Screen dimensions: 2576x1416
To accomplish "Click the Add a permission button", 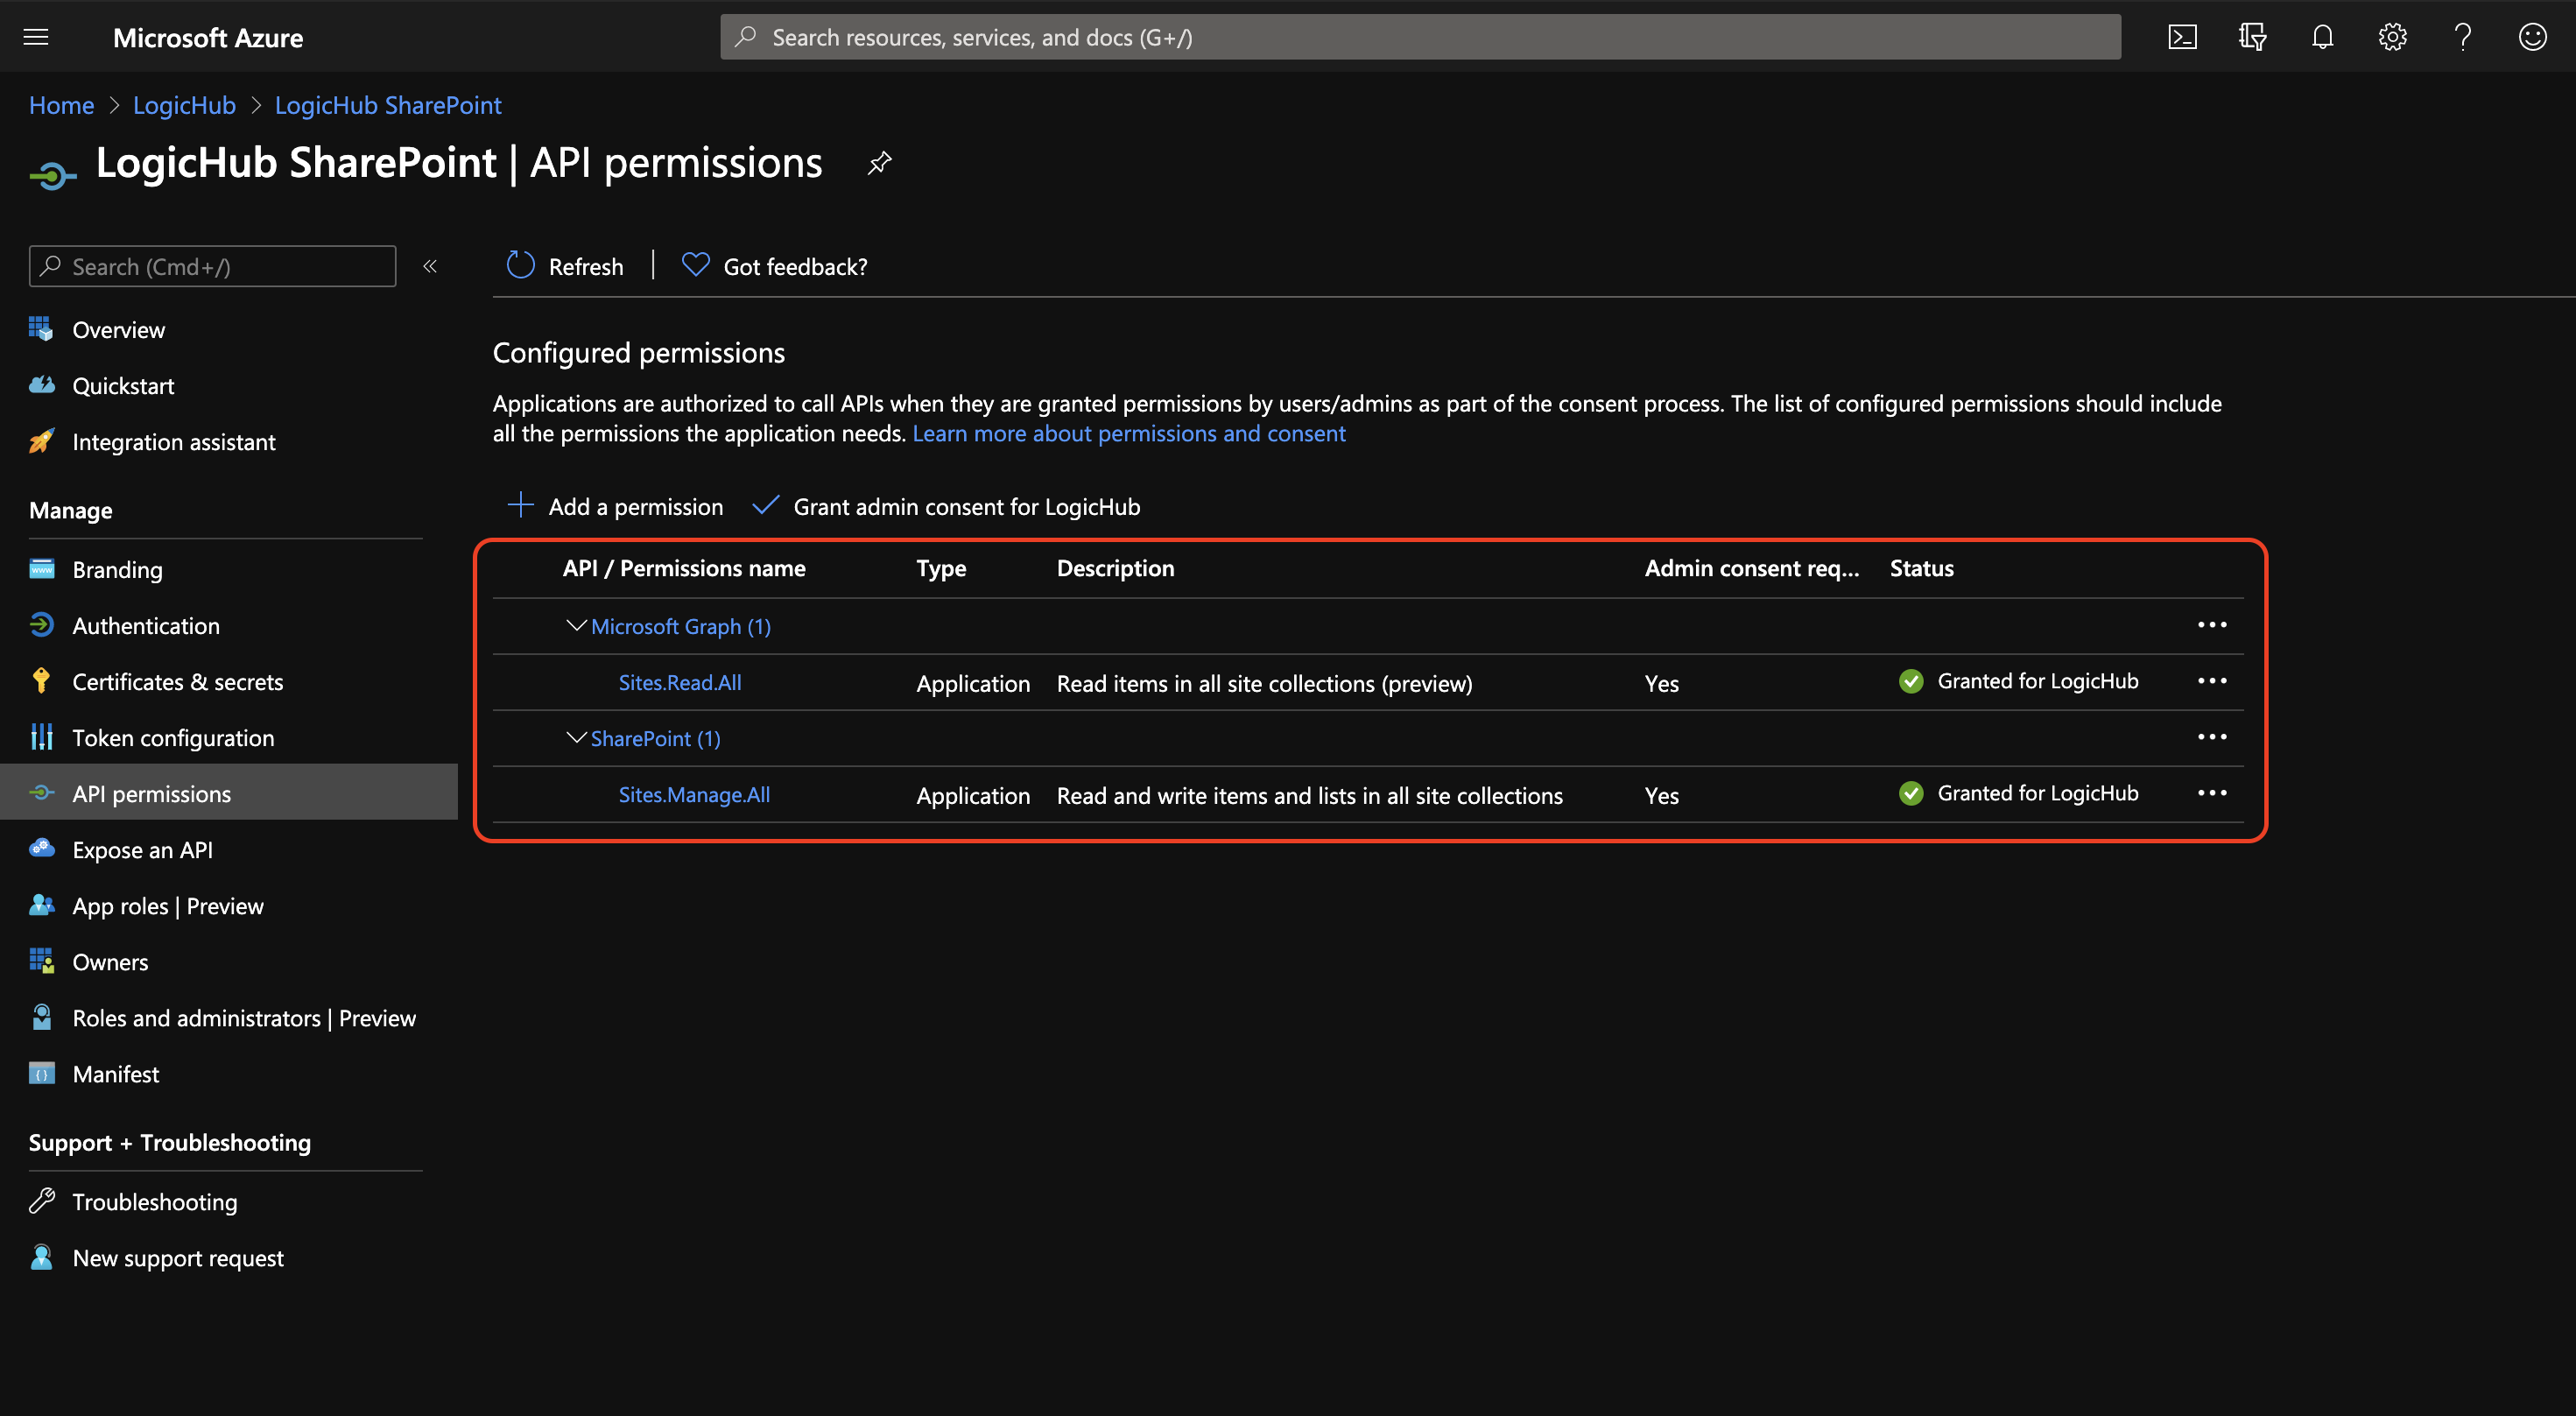I will click(616, 506).
